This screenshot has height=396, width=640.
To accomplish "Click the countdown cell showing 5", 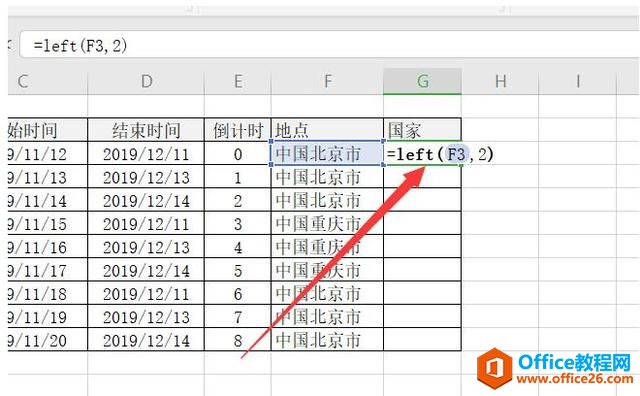I will [238, 270].
